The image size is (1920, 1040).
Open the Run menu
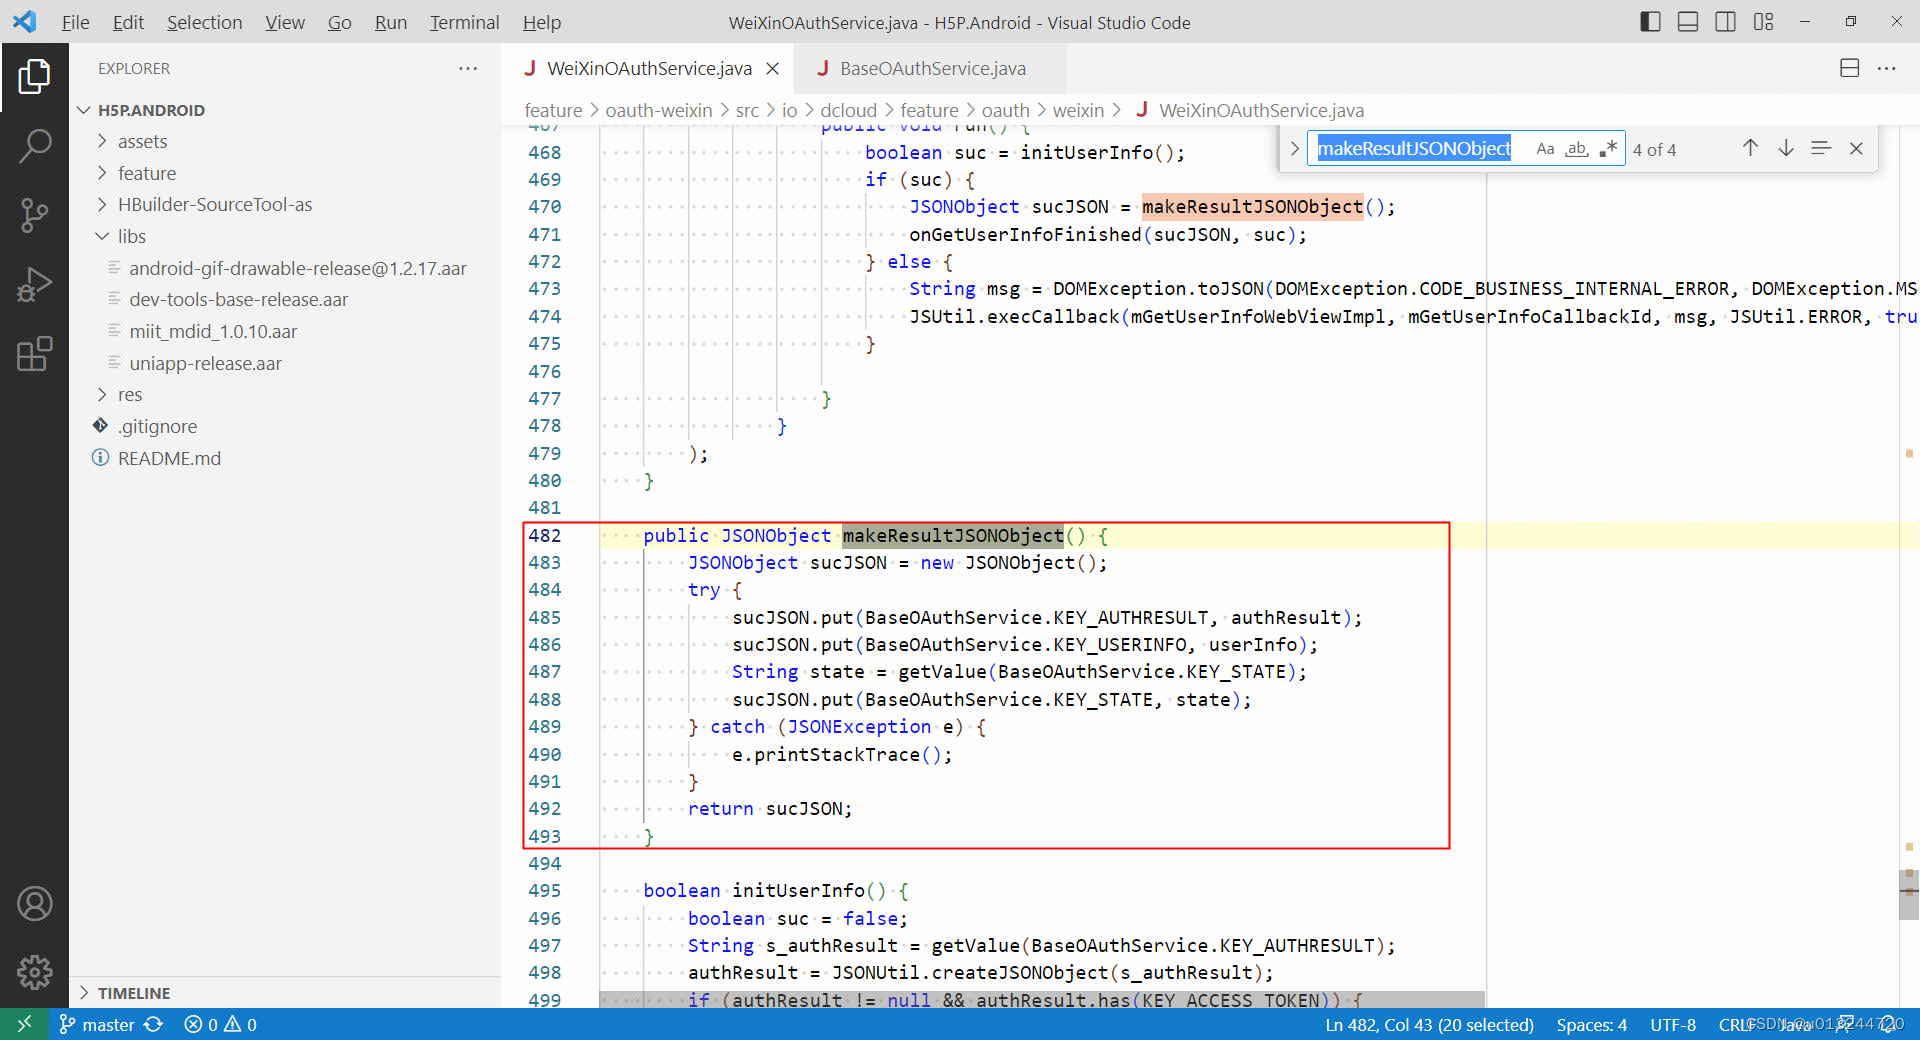[390, 22]
